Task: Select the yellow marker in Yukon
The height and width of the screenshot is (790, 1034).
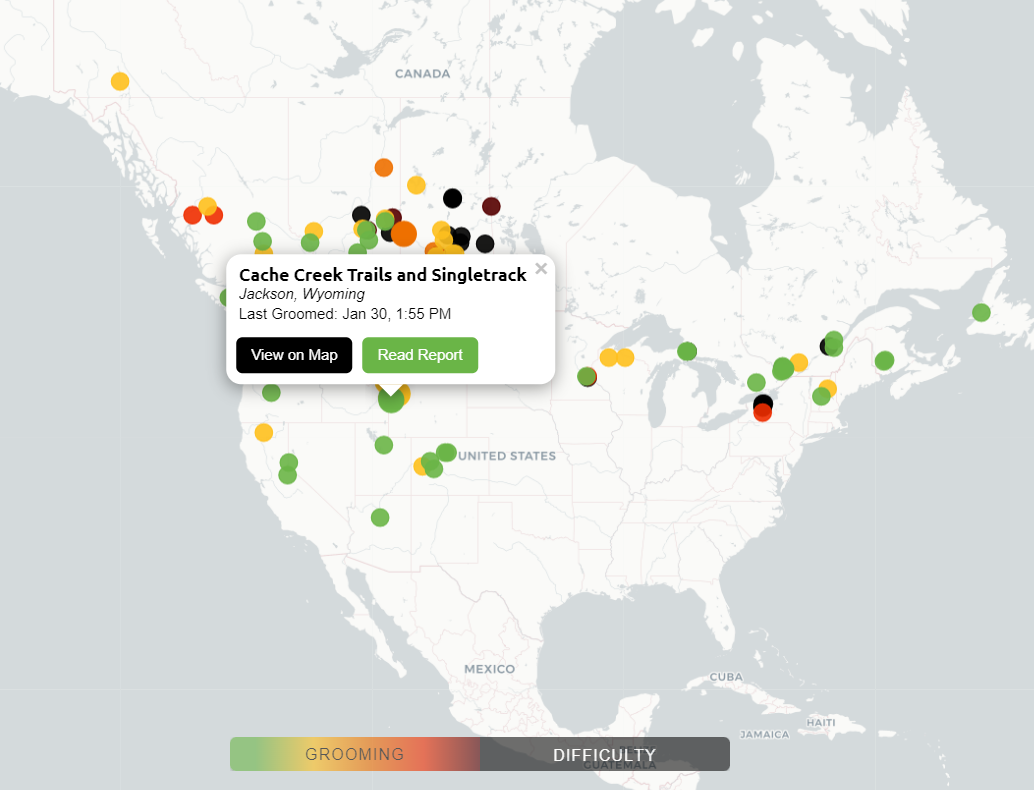Action: pyautogui.click(x=120, y=81)
